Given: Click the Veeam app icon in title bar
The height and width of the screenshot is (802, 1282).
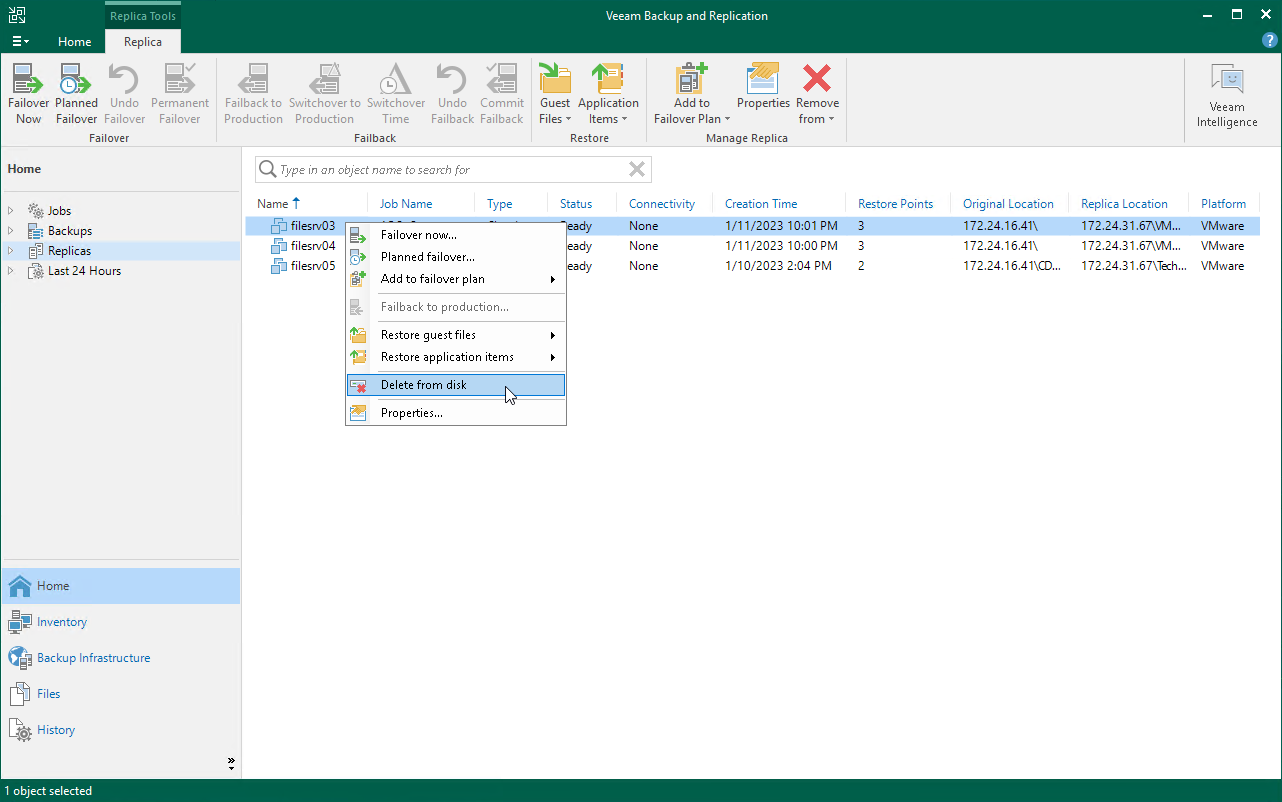Looking at the screenshot, I should (x=17, y=15).
